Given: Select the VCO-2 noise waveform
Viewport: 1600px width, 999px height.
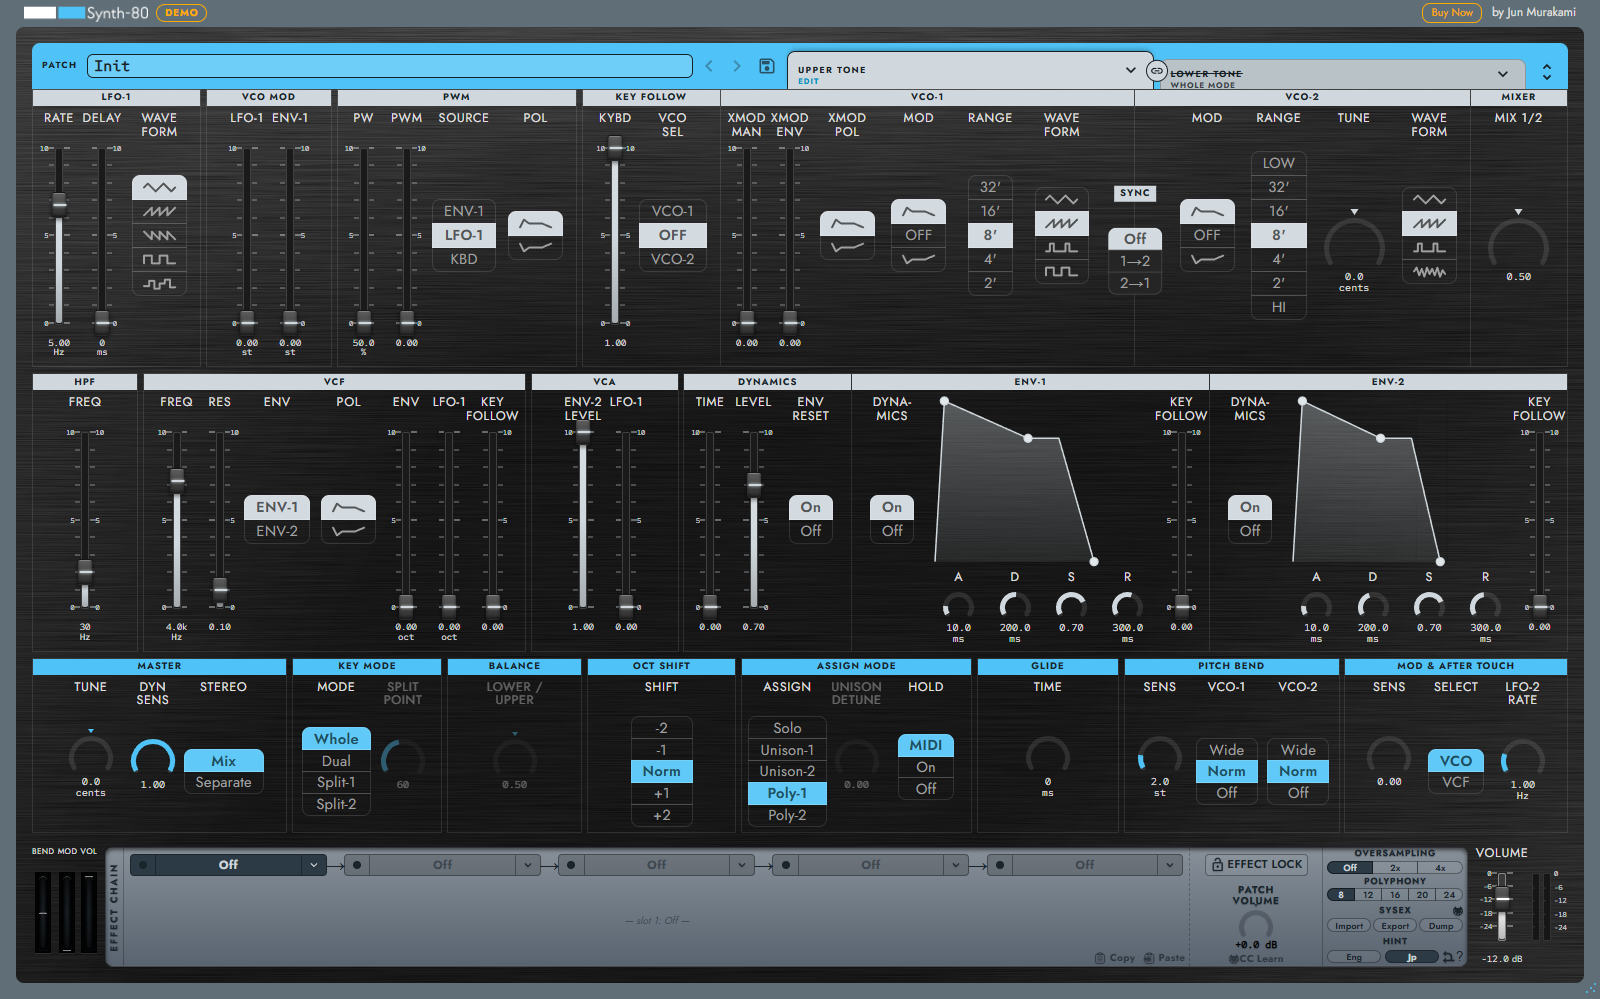Looking at the screenshot, I should (x=1429, y=272).
